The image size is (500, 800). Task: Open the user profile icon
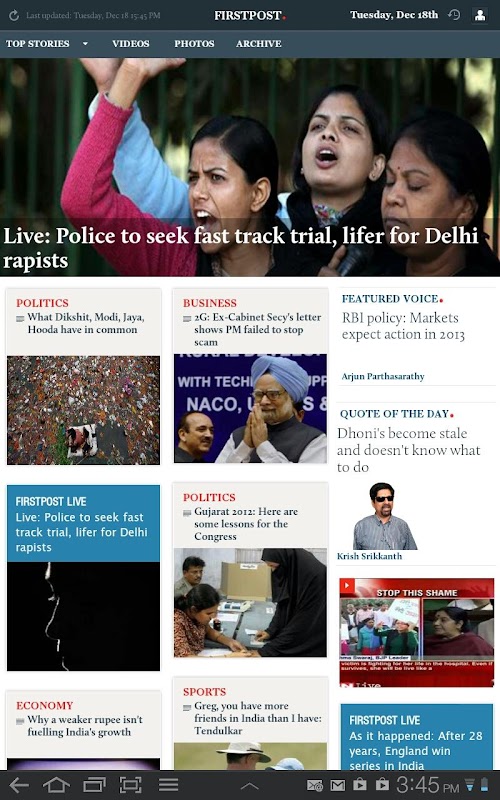tap(480, 15)
